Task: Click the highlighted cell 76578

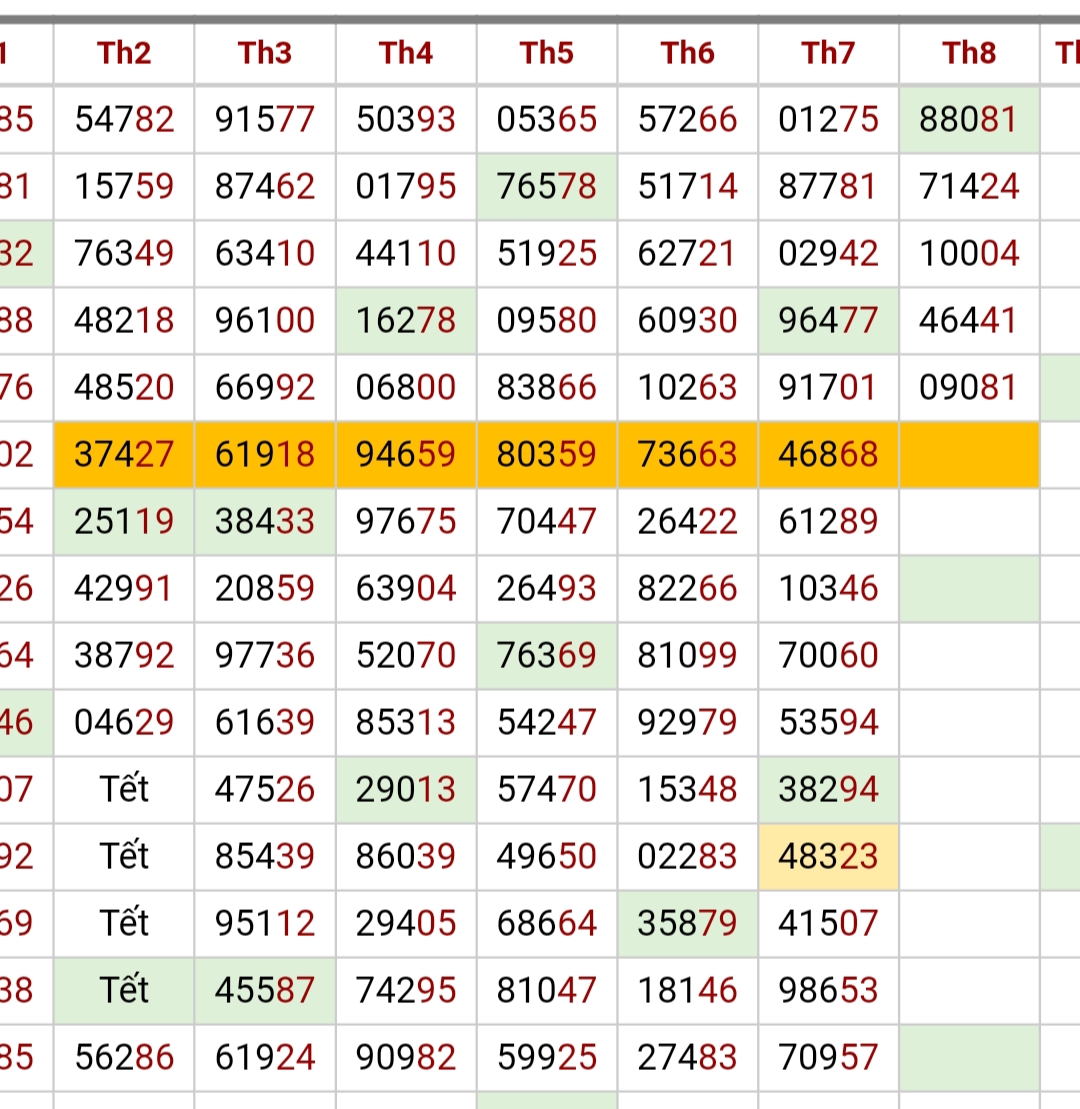Action: click(x=547, y=186)
